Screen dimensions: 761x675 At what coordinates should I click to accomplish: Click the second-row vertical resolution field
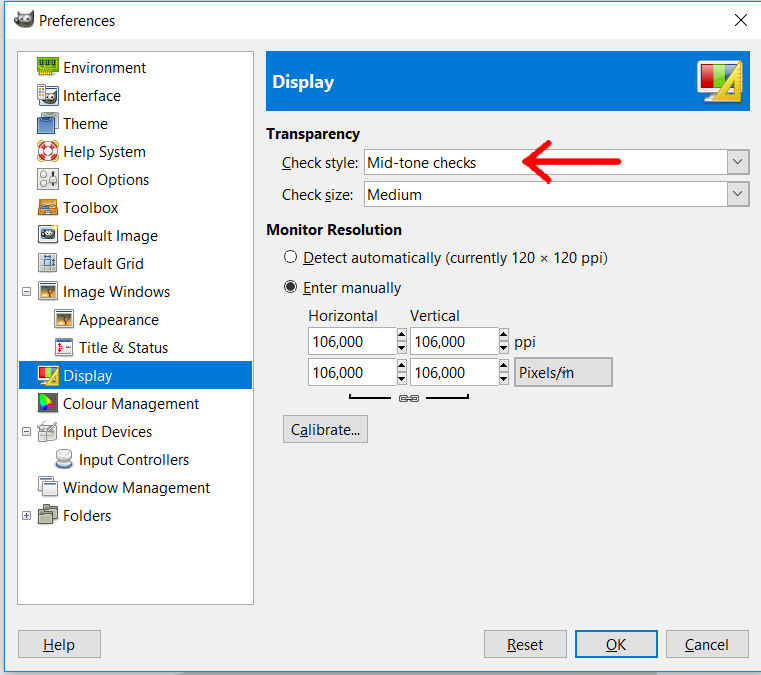click(454, 372)
